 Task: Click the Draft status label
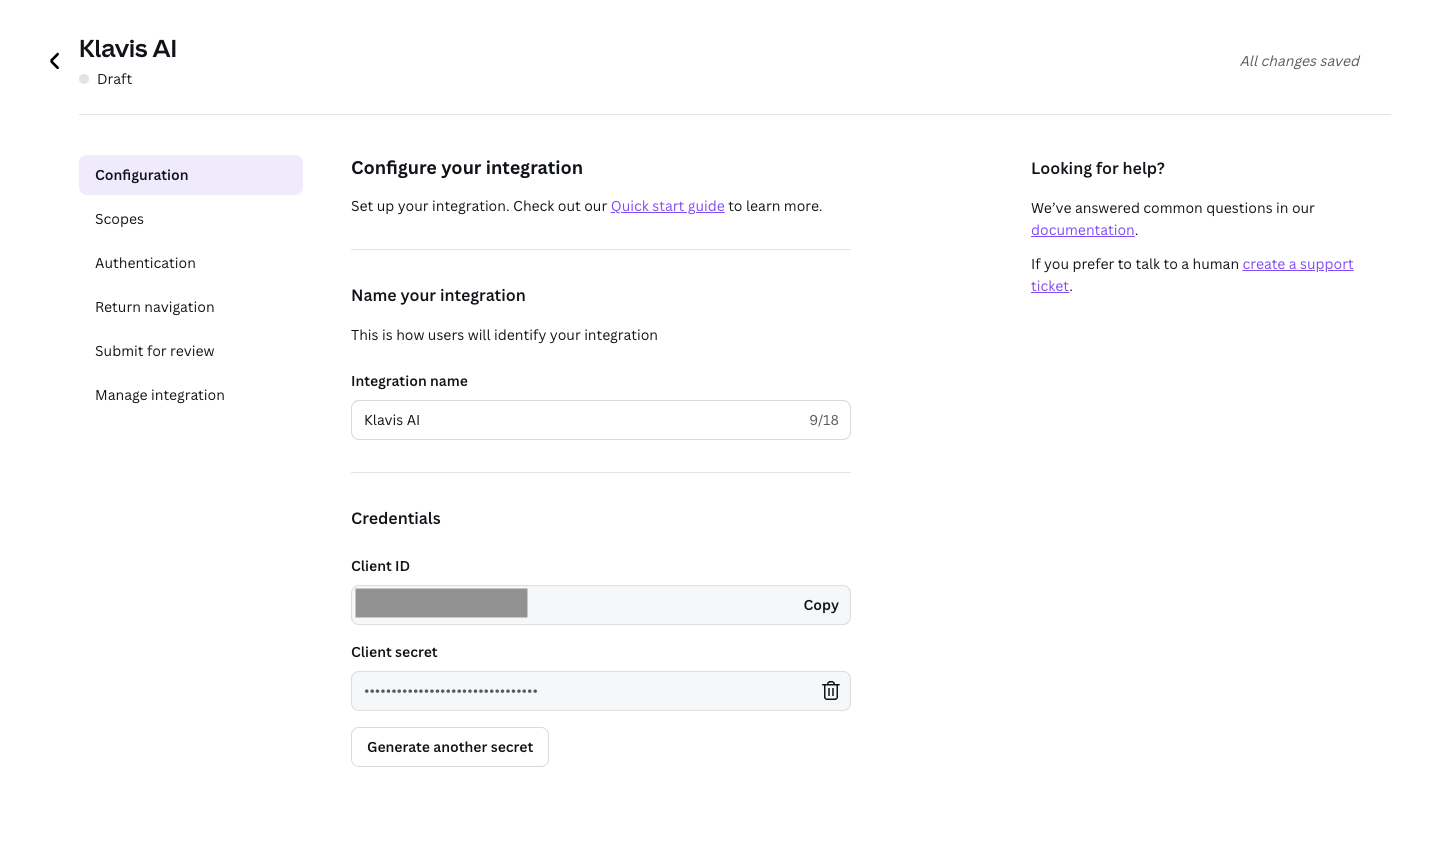114,79
